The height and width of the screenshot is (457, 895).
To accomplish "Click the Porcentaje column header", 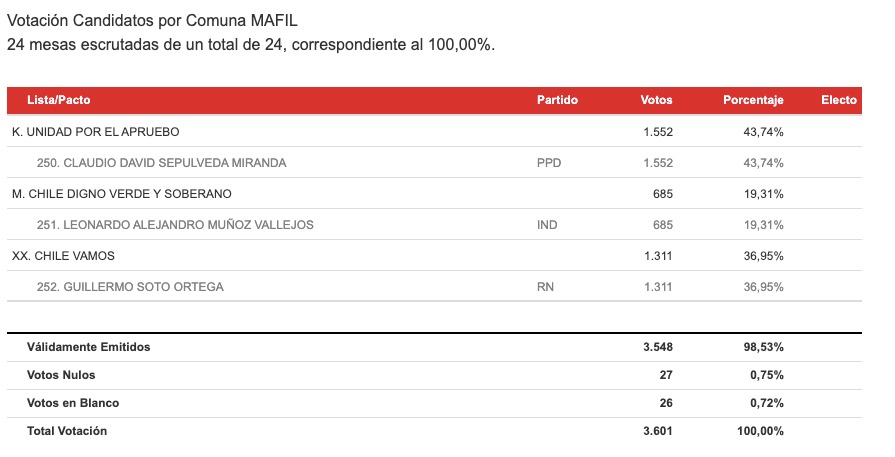I will [x=753, y=100].
